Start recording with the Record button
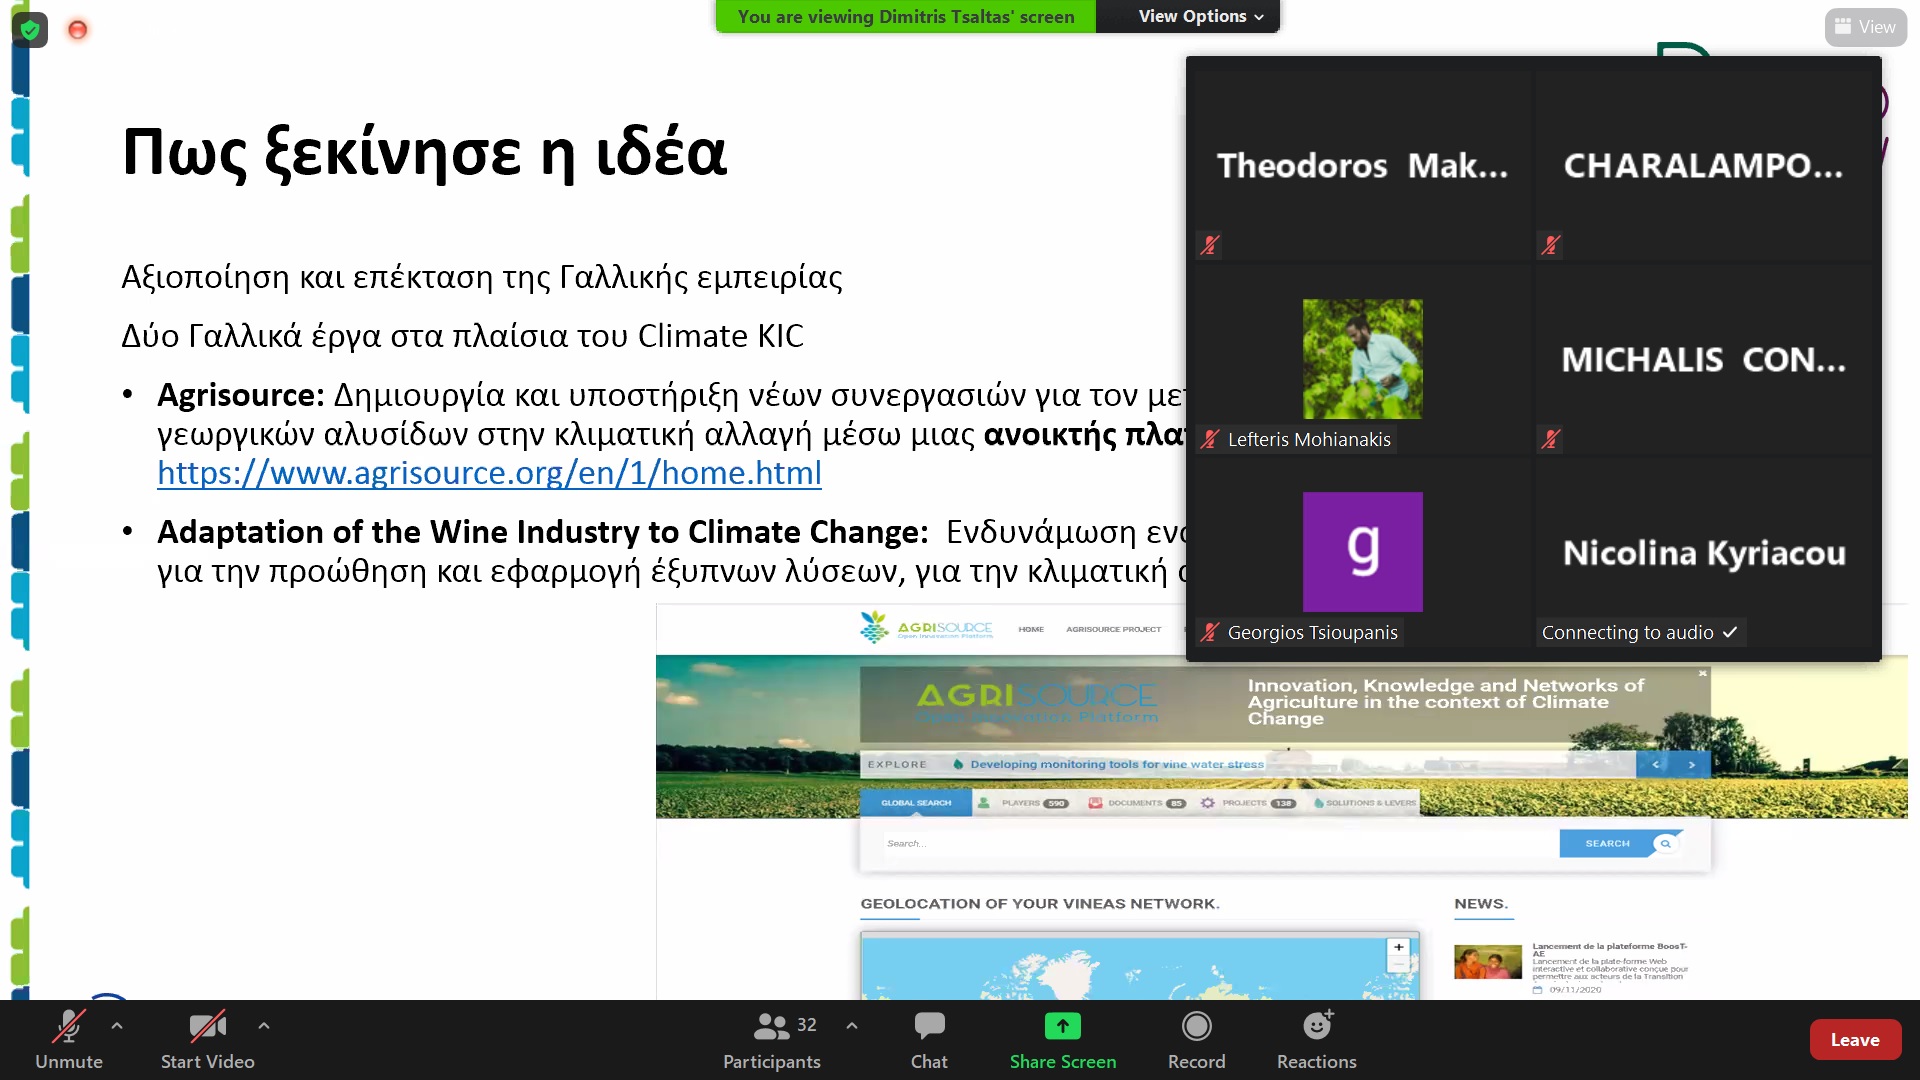Viewport: 1920px width, 1080px height. (x=1196, y=1040)
